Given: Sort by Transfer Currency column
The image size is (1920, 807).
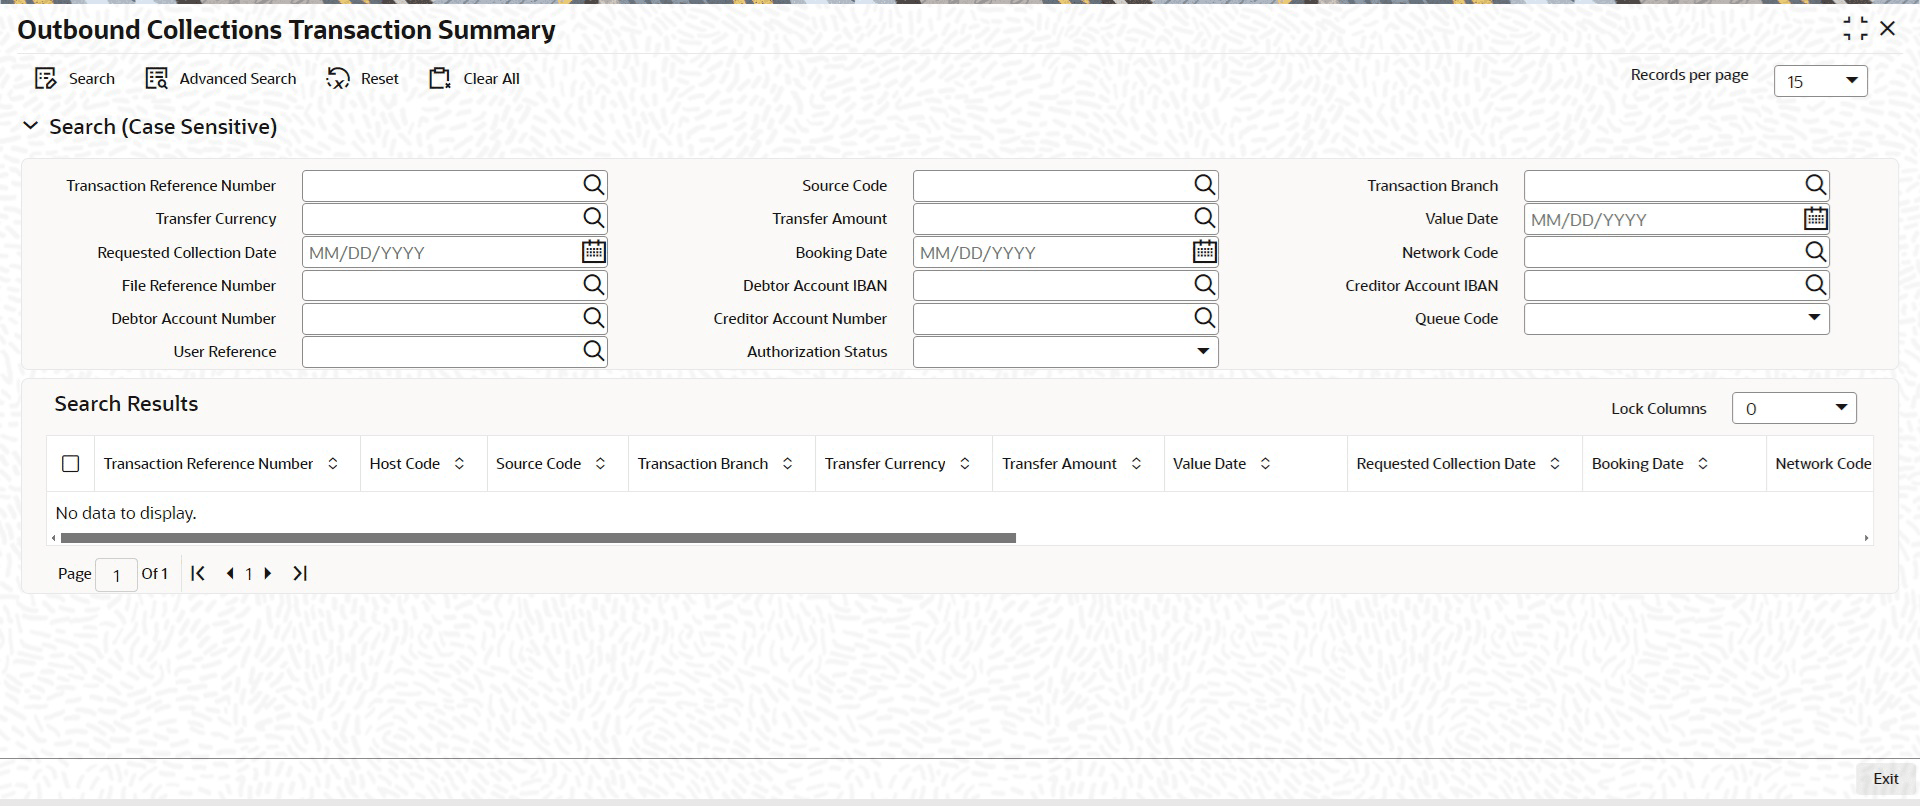Looking at the screenshot, I should 965,464.
